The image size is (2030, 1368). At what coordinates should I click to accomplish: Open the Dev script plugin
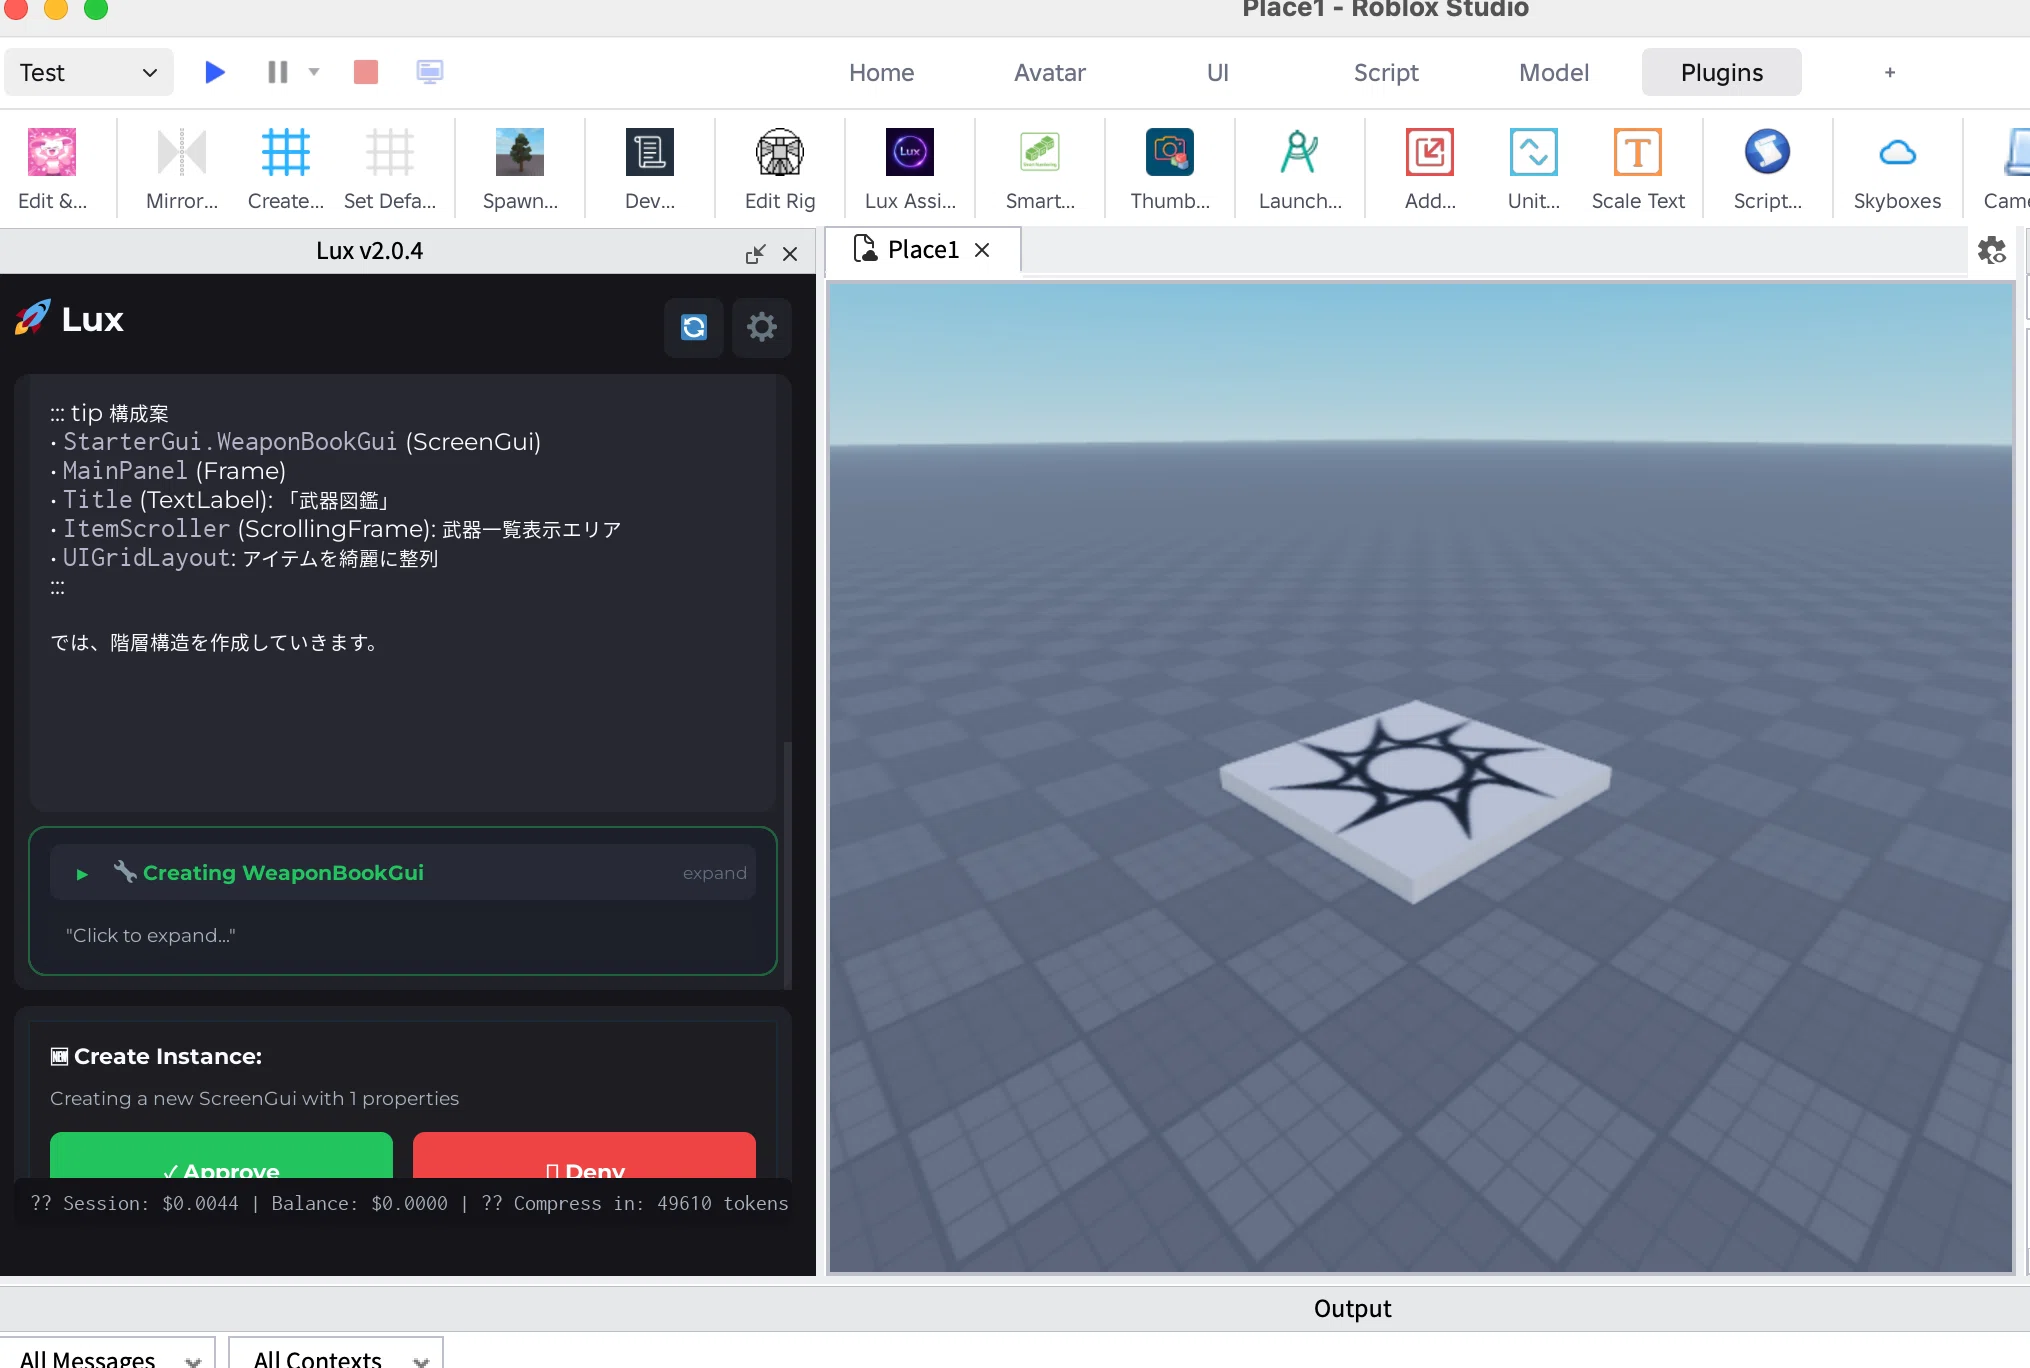[650, 153]
